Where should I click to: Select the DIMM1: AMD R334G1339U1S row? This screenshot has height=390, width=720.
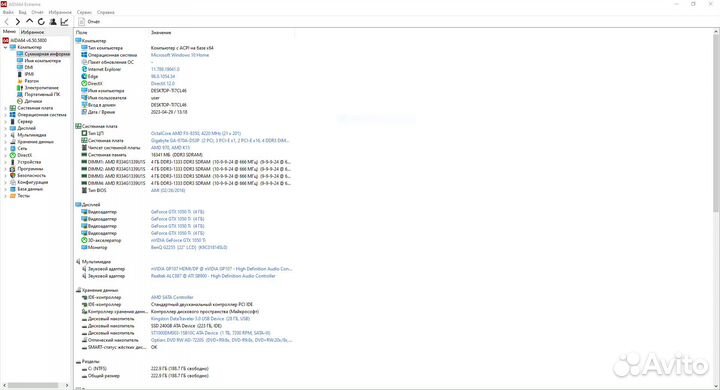[x=186, y=162]
